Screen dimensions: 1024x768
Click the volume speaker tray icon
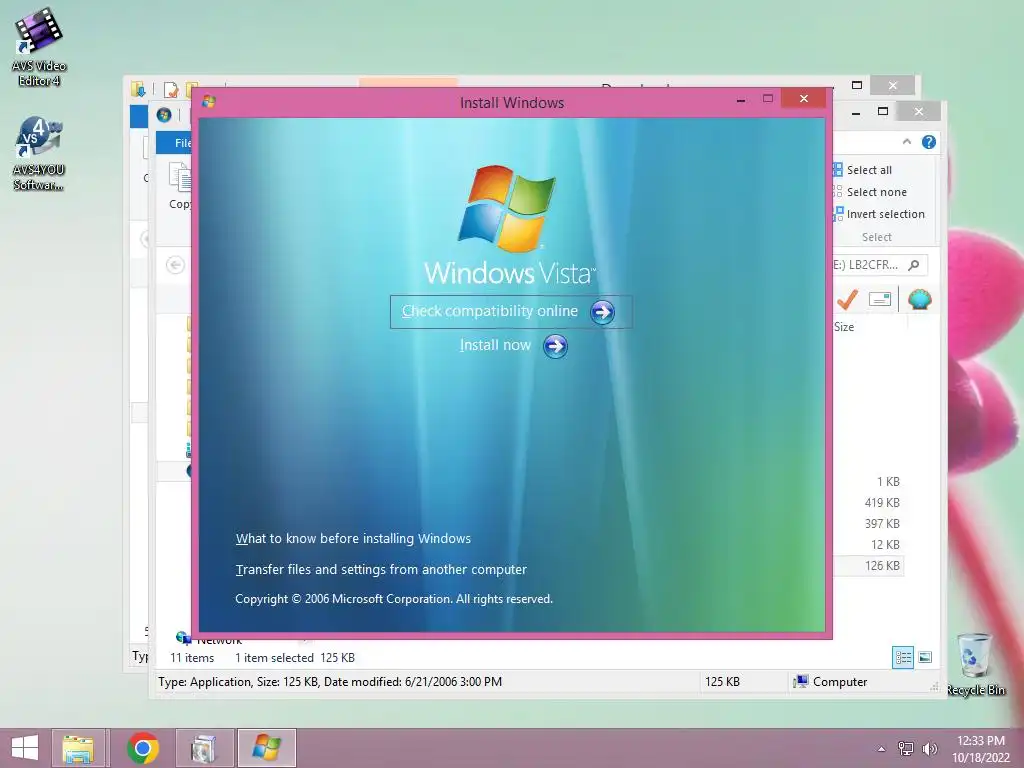[x=929, y=748]
